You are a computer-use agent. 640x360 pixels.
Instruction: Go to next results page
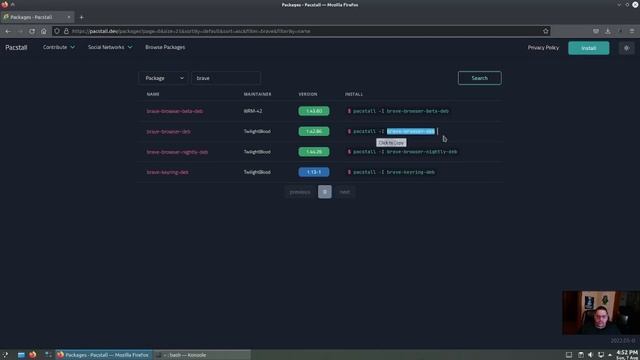click(x=344, y=192)
